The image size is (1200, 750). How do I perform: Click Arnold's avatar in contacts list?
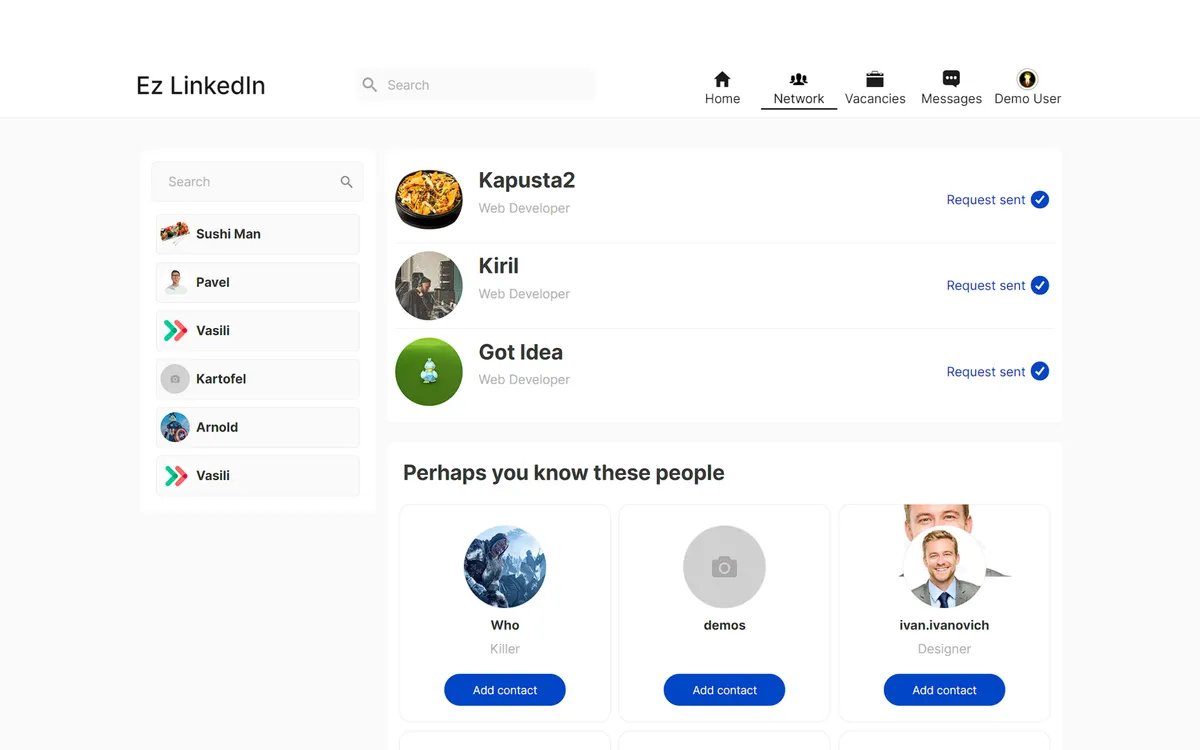(x=175, y=427)
